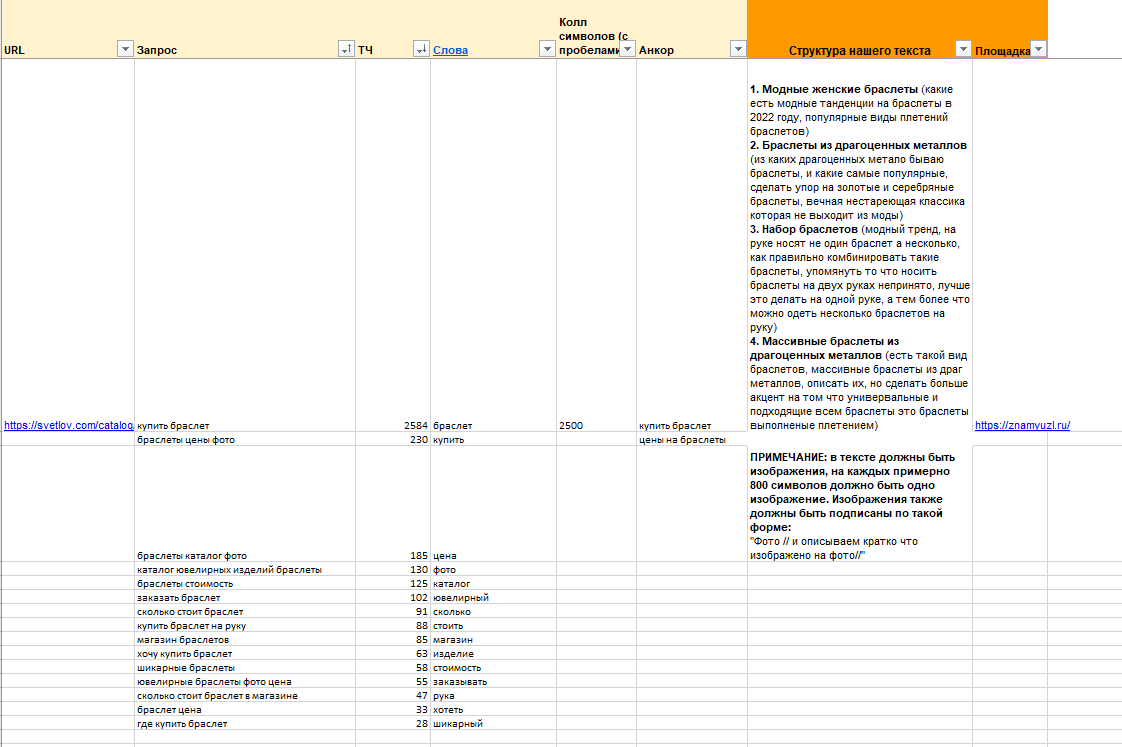Select the Запрос header cell
The width and height of the screenshot is (1122, 747).
(x=245, y=29)
